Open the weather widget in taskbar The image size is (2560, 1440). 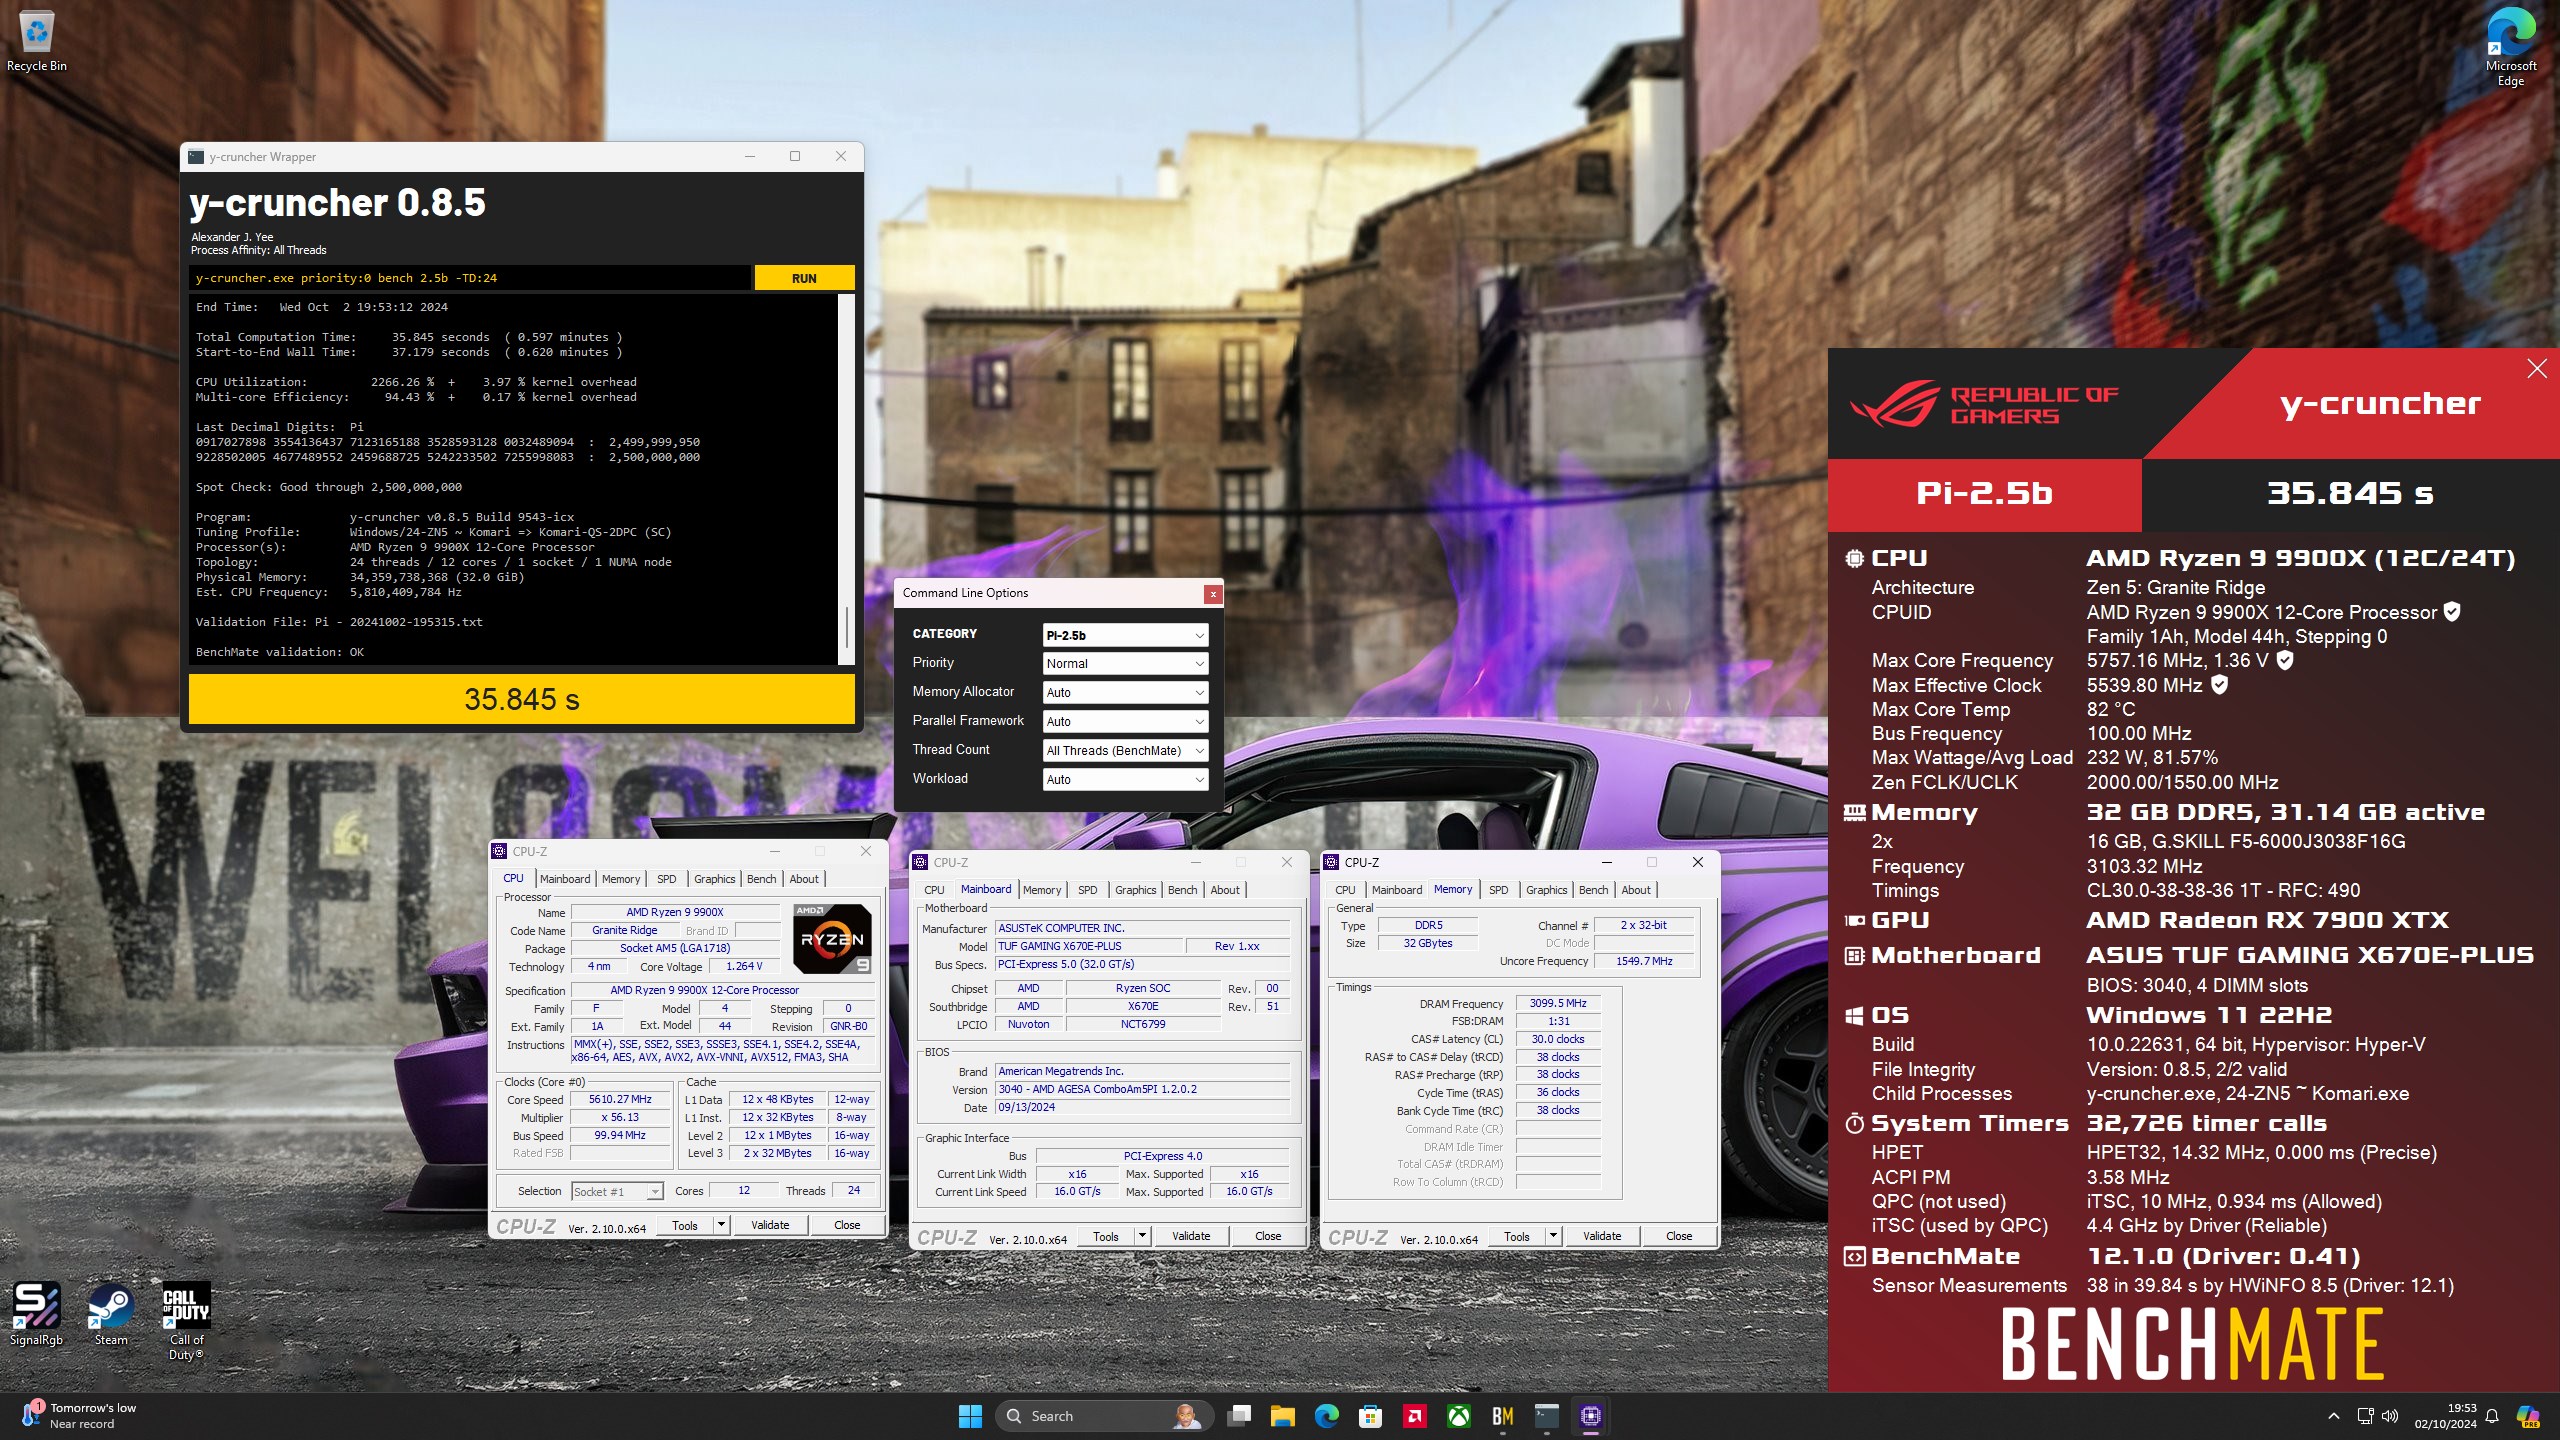78,1416
